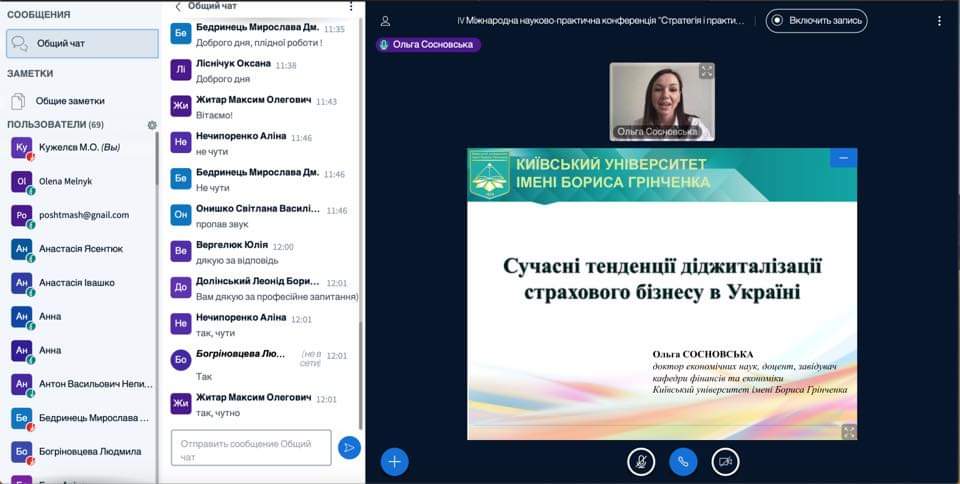Click message 'так, чутно'
Image resolution: width=960 pixels, height=484 pixels.
[x=218, y=413]
